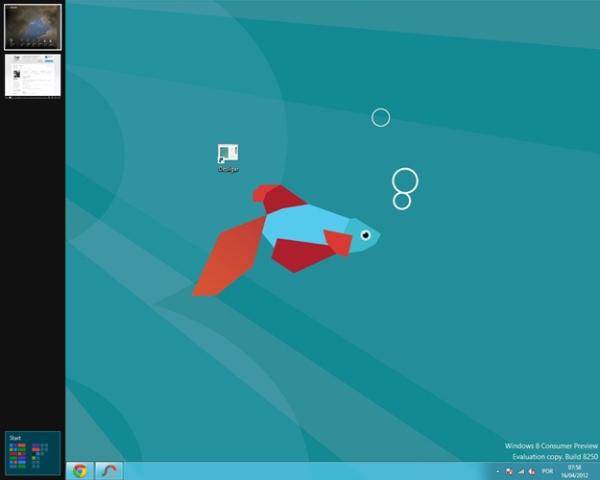Open network signal icon in system tray
Image resolution: width=600 pixels, height=480 pixels.
point(520,472)
